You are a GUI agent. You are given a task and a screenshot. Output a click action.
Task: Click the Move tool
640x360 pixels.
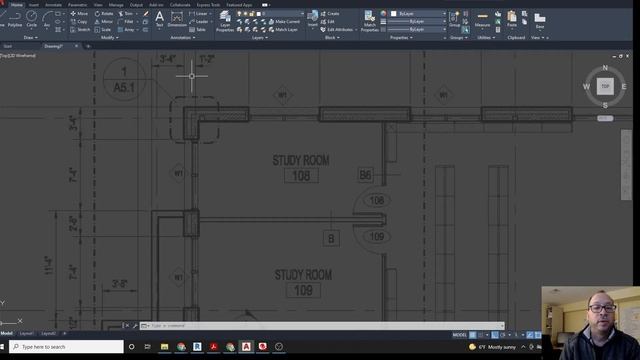(79, 13)
